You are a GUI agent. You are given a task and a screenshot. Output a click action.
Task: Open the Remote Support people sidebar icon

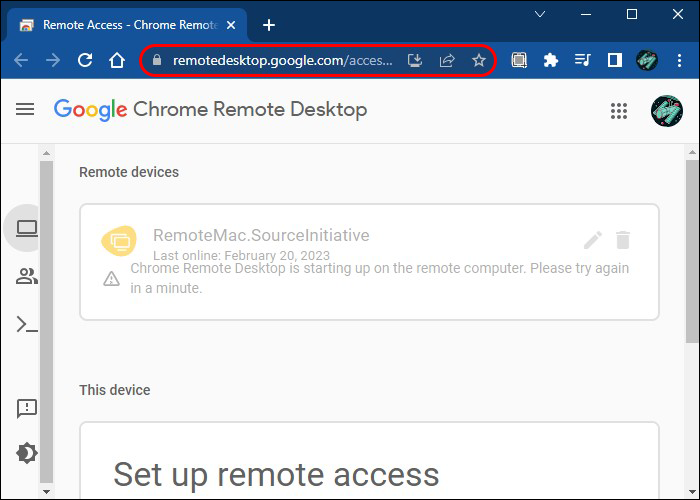27,277
